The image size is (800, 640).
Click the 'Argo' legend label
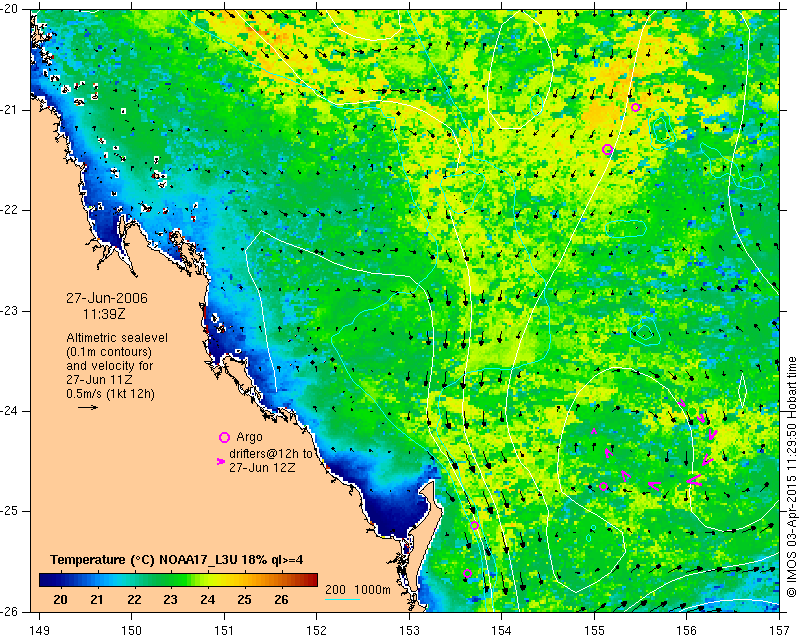pos(249,437)
